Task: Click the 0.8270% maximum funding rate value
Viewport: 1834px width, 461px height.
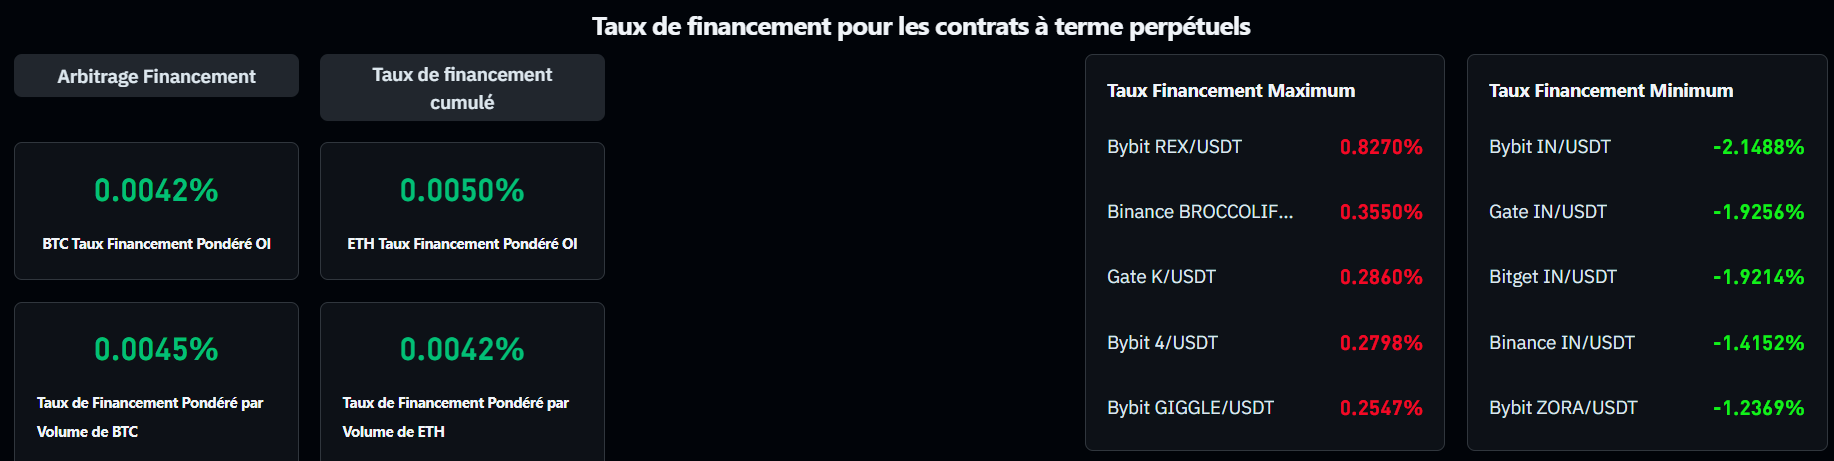Action: point(1381,147)
